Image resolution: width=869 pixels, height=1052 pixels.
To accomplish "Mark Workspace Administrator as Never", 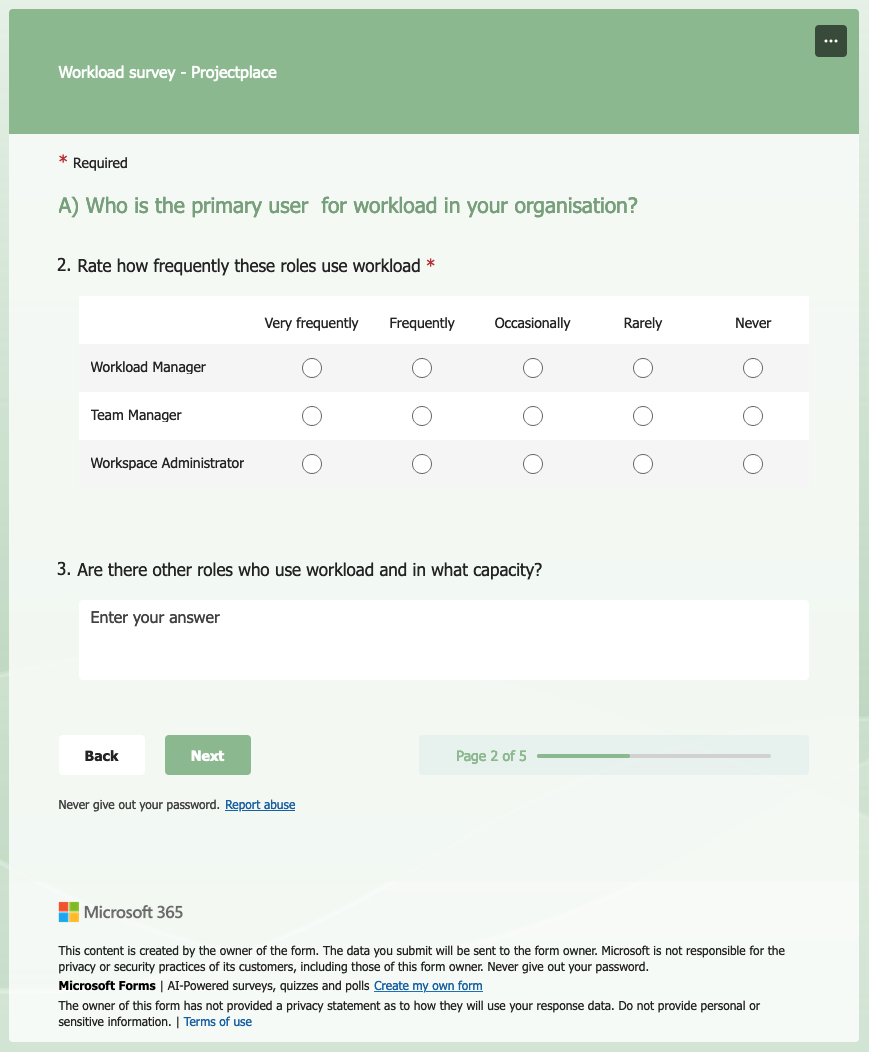I will 753,464.
